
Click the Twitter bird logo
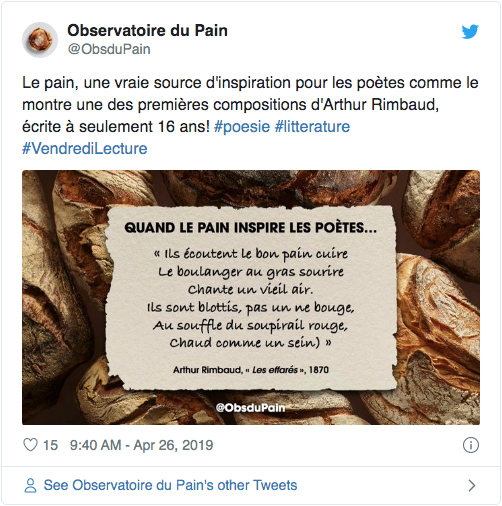[470, 32]
